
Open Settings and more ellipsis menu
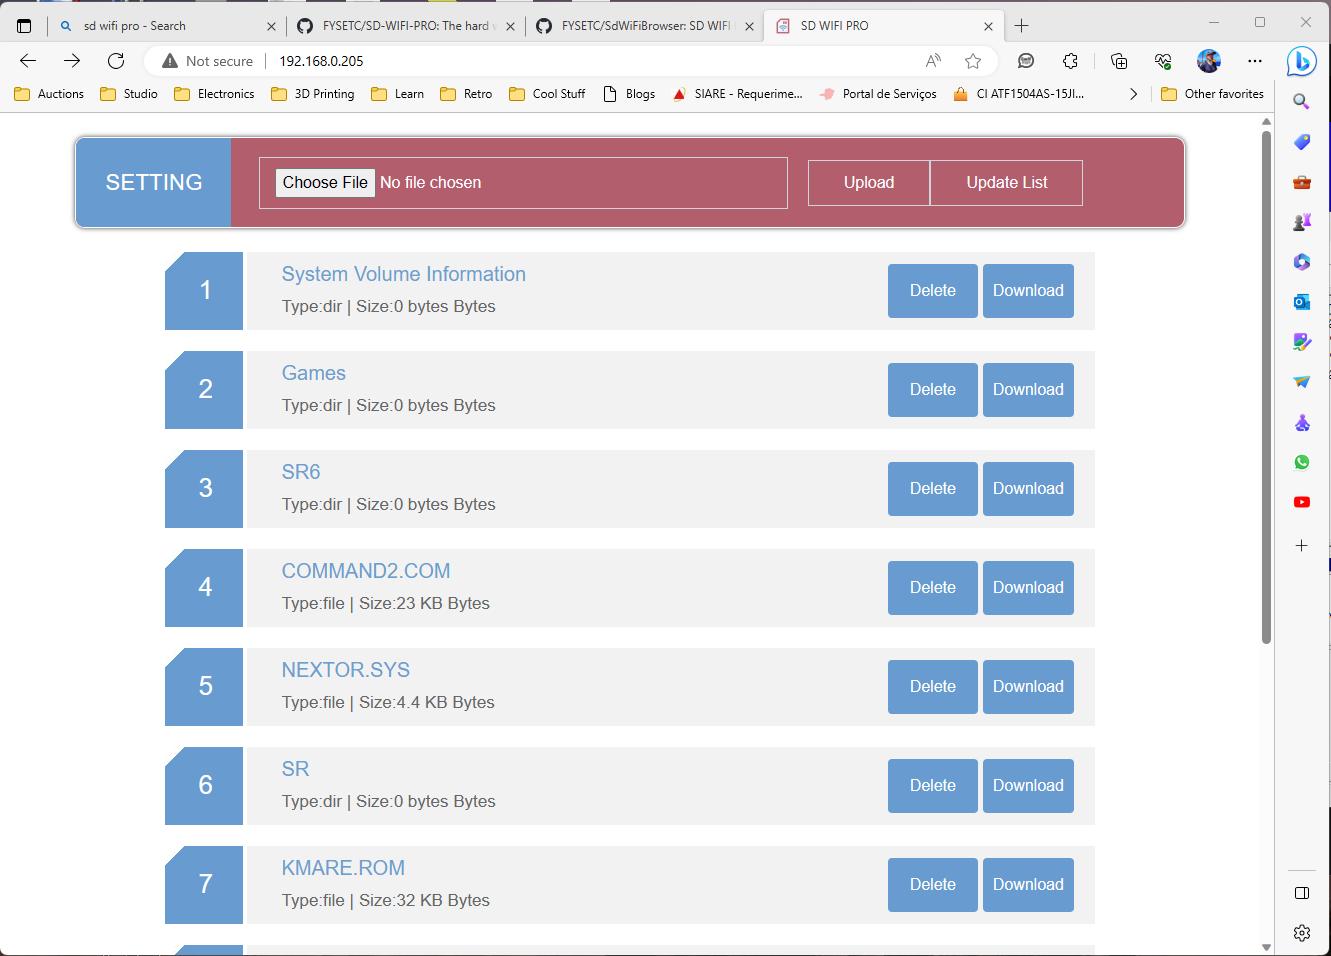click(x=1255, y=61)
